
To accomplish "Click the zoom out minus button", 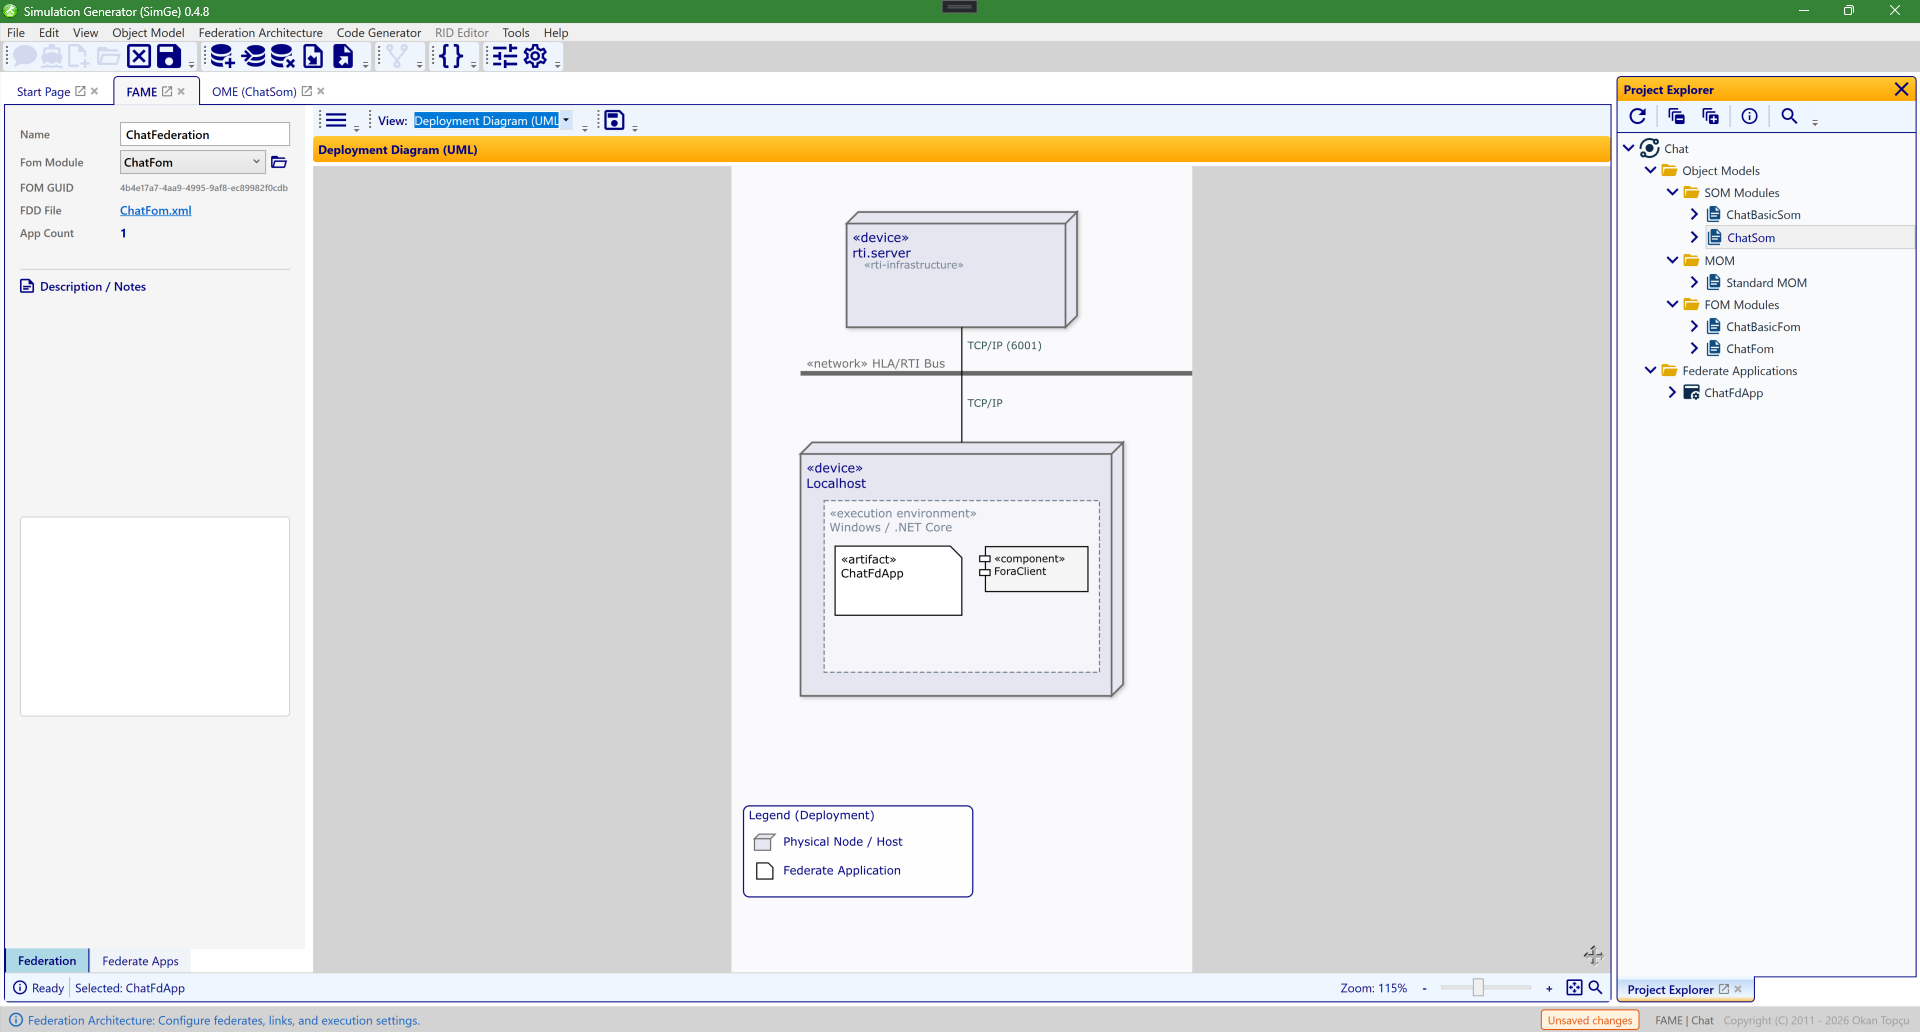I will (1424, 988).
